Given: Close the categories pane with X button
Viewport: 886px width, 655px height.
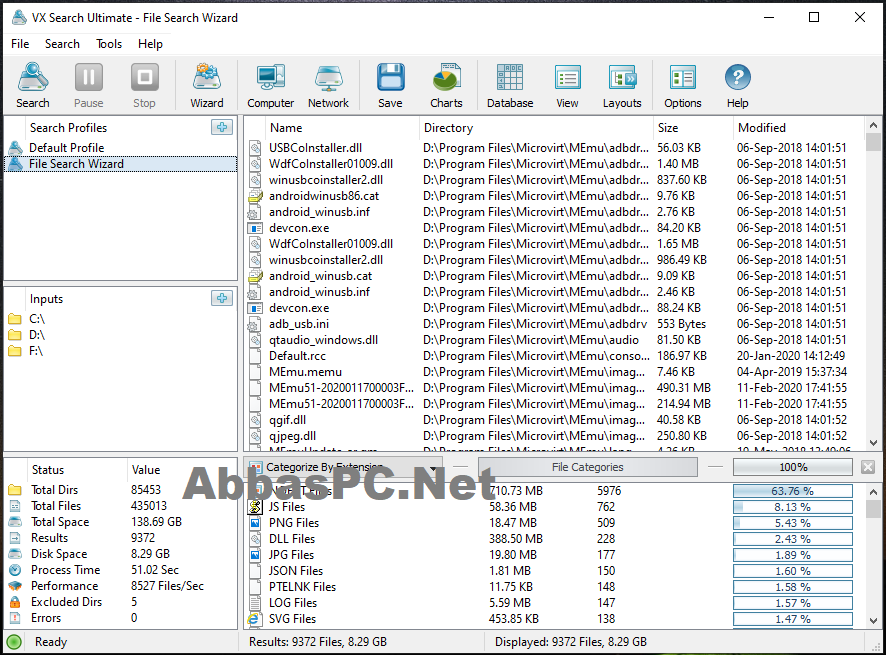Looking at the screenshot, I should click(868, 467).
